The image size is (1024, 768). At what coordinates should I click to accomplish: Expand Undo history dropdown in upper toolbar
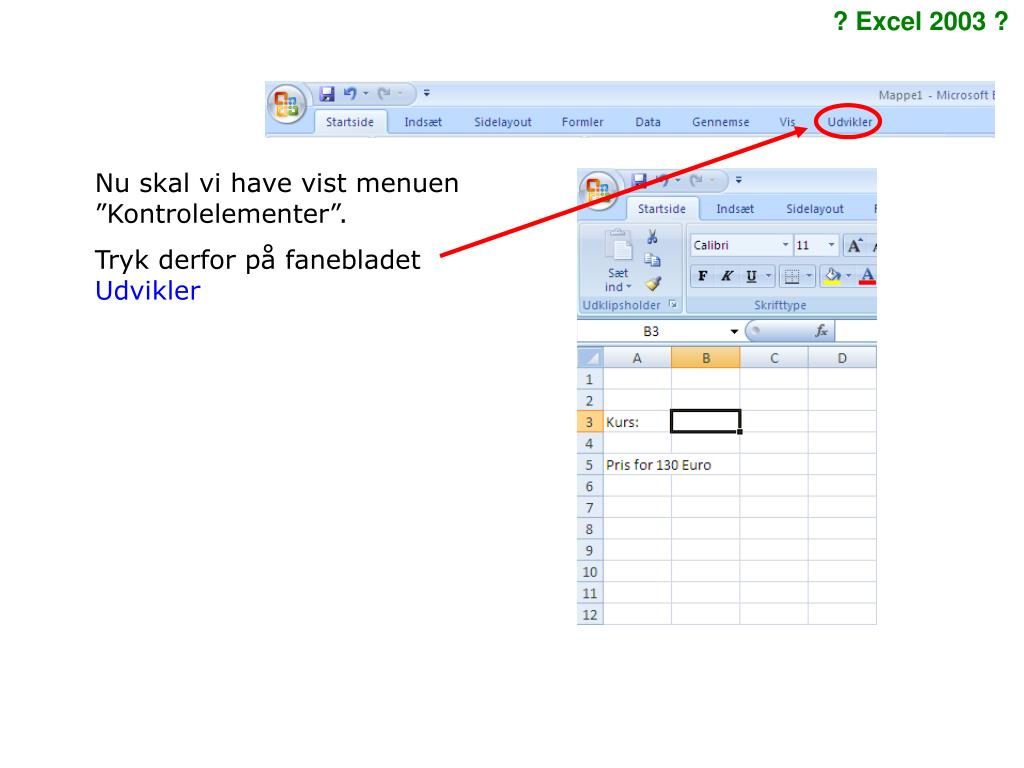tap(366, 93)
